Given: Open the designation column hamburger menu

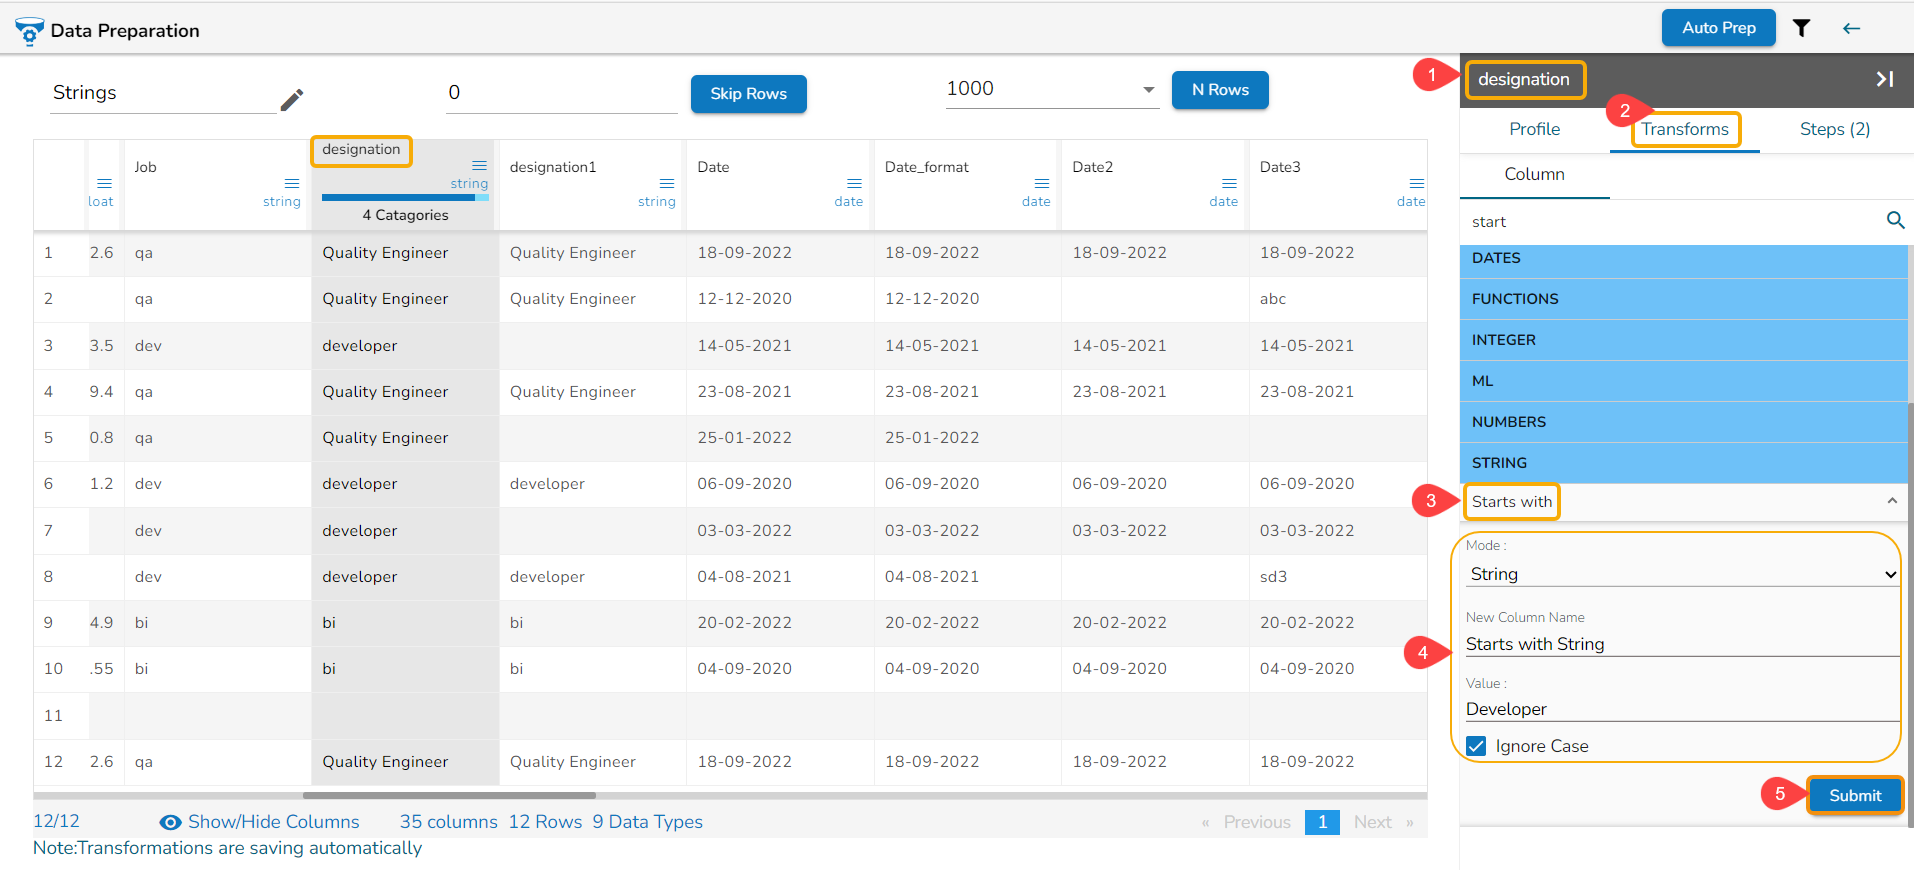Looking at the screenshot, I should 480,165.
